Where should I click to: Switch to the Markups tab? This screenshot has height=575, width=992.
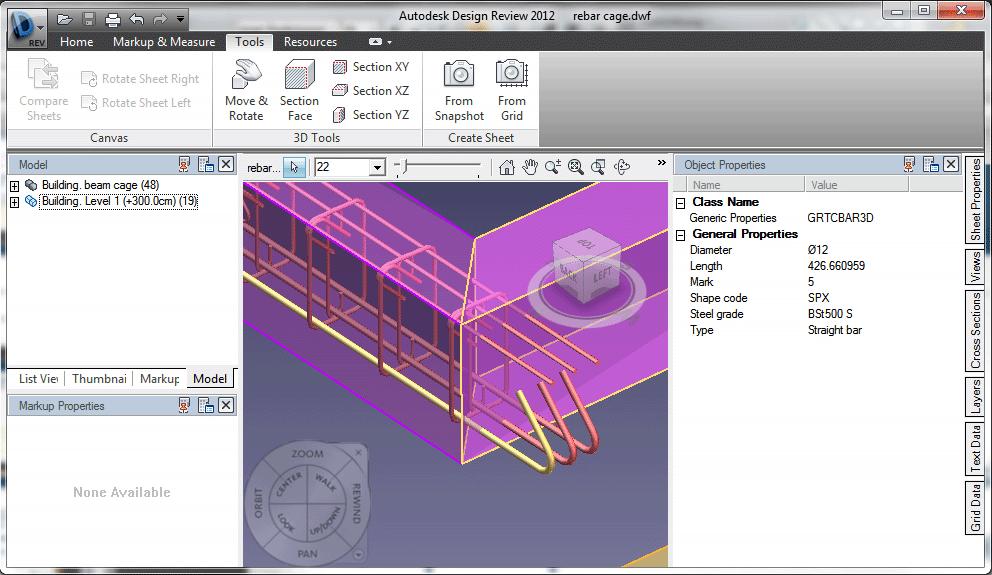(159, 378)
